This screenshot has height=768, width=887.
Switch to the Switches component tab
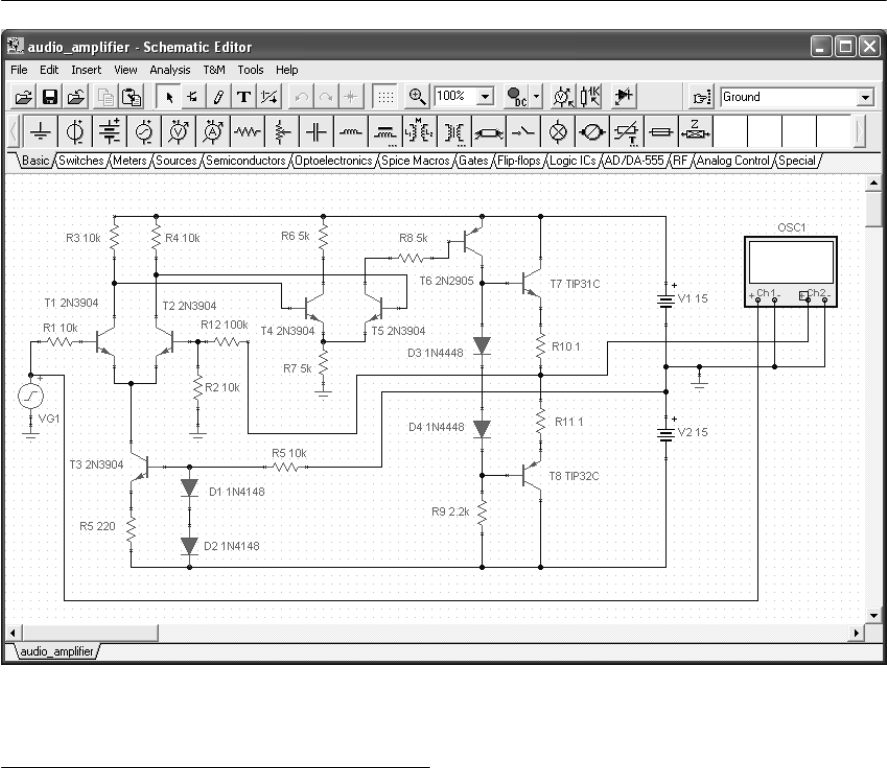81,161
